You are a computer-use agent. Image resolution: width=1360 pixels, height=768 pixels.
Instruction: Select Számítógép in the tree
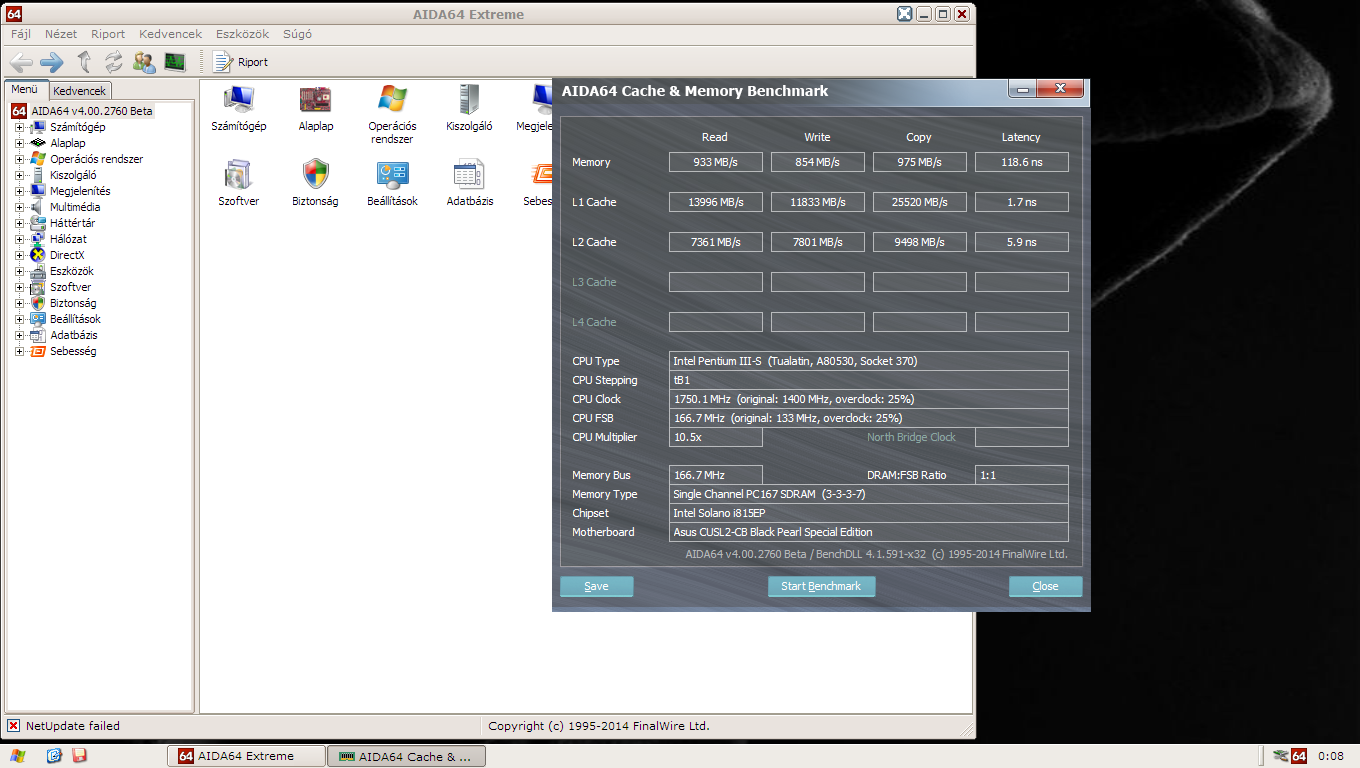click(78, 127)
